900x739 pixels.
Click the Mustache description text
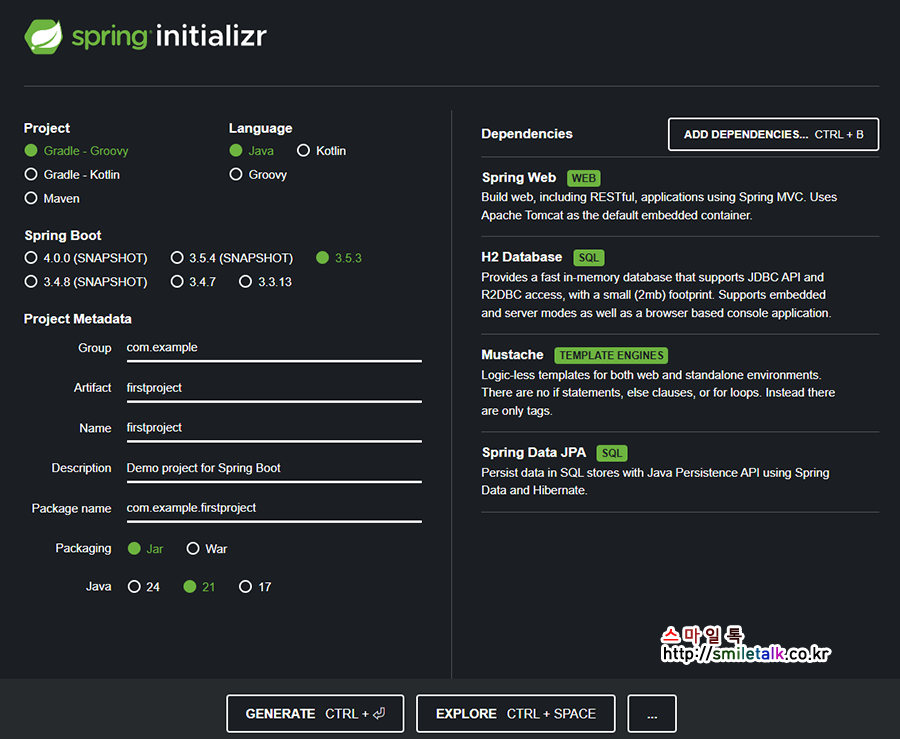[x=658, y=393]
